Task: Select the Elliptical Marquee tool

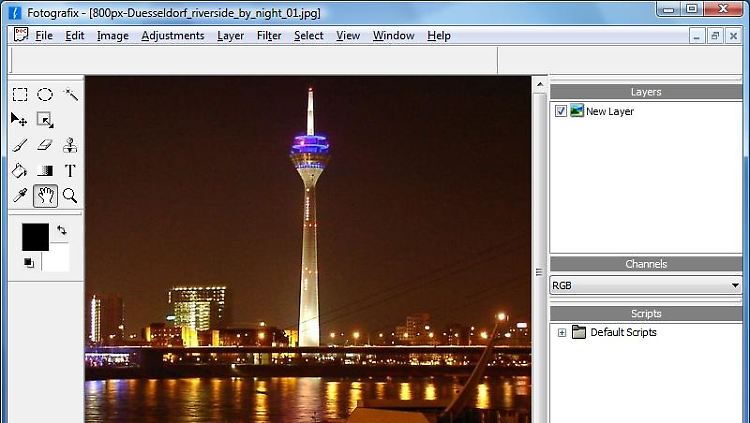Action: [x=45, y=95]
